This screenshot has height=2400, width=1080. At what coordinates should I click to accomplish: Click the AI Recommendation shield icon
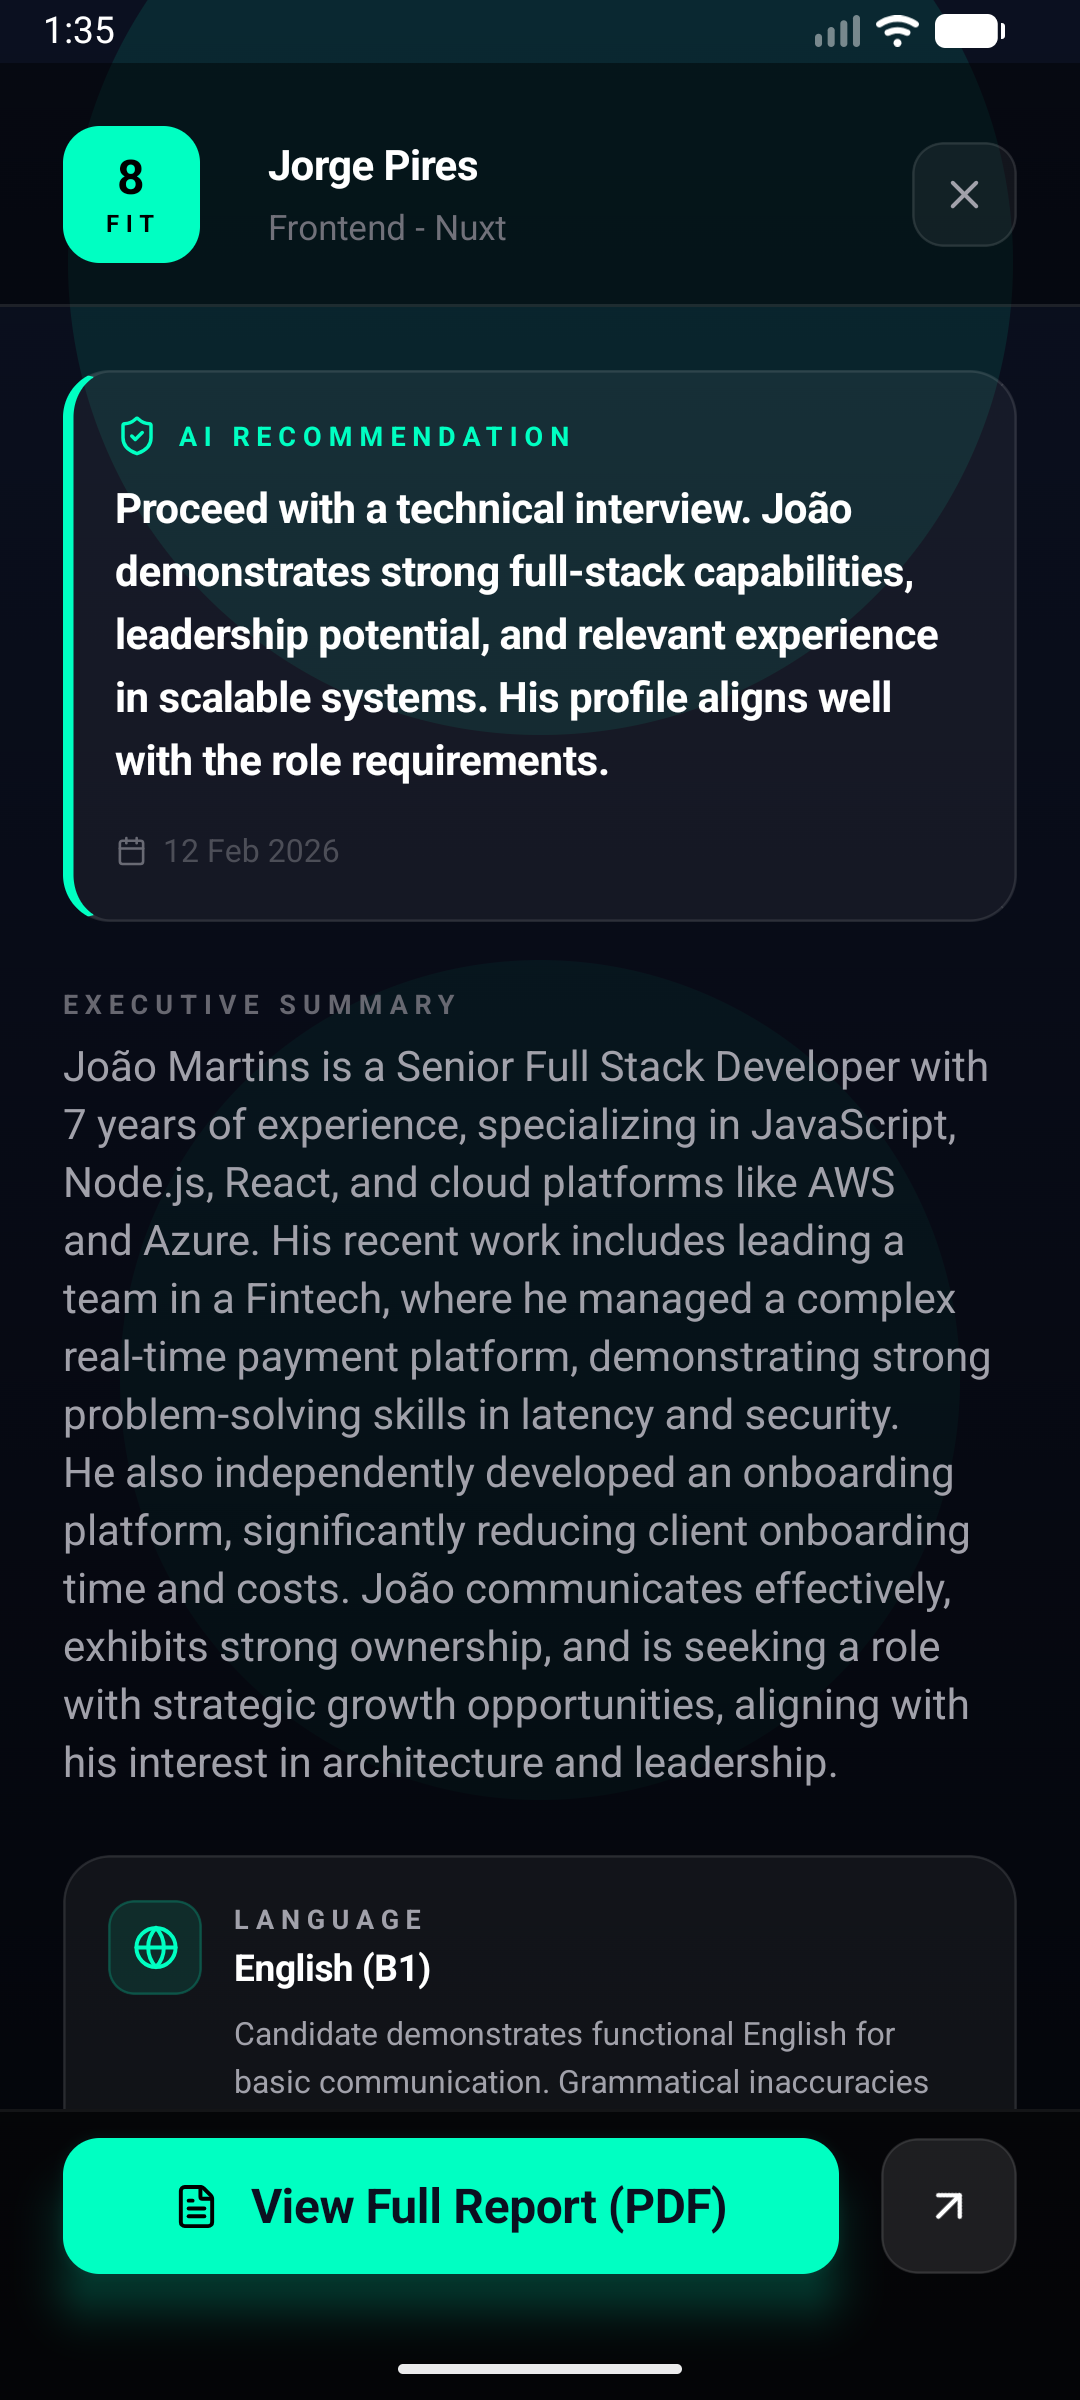137,437
